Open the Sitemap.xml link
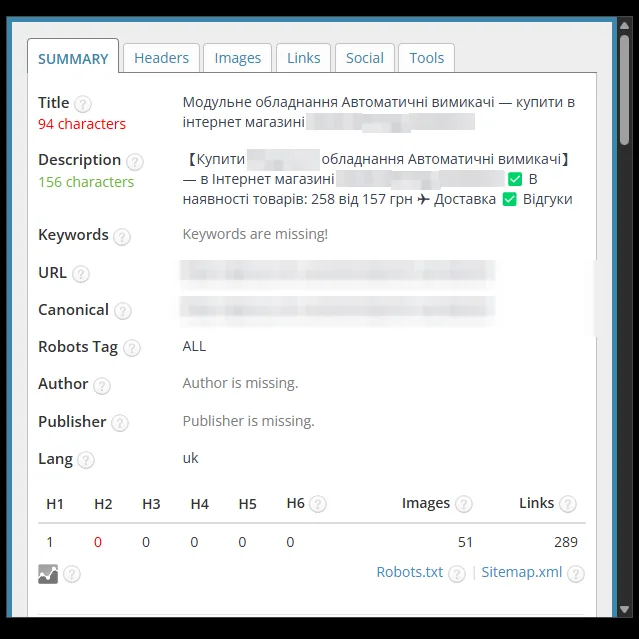 click(522, 572)
